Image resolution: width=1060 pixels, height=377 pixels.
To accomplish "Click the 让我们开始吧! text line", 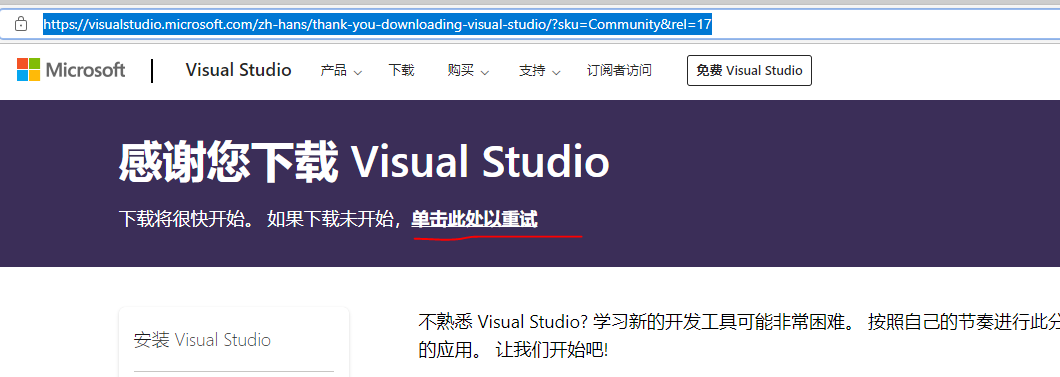I will click(x=552, y=350).
